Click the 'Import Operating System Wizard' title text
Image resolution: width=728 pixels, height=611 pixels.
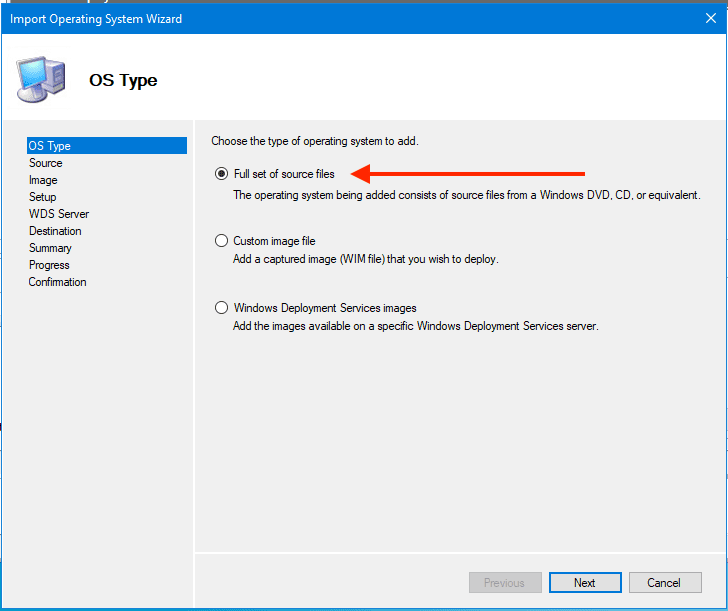[x=96, y=19]
